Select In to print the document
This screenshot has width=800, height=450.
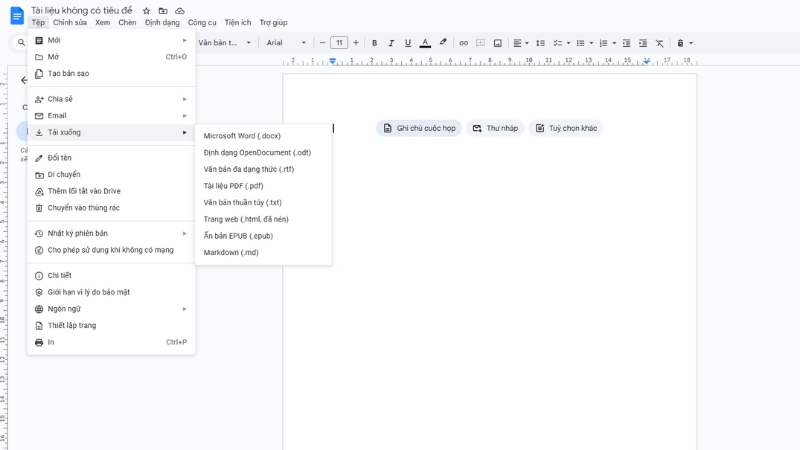pos(111,342)
